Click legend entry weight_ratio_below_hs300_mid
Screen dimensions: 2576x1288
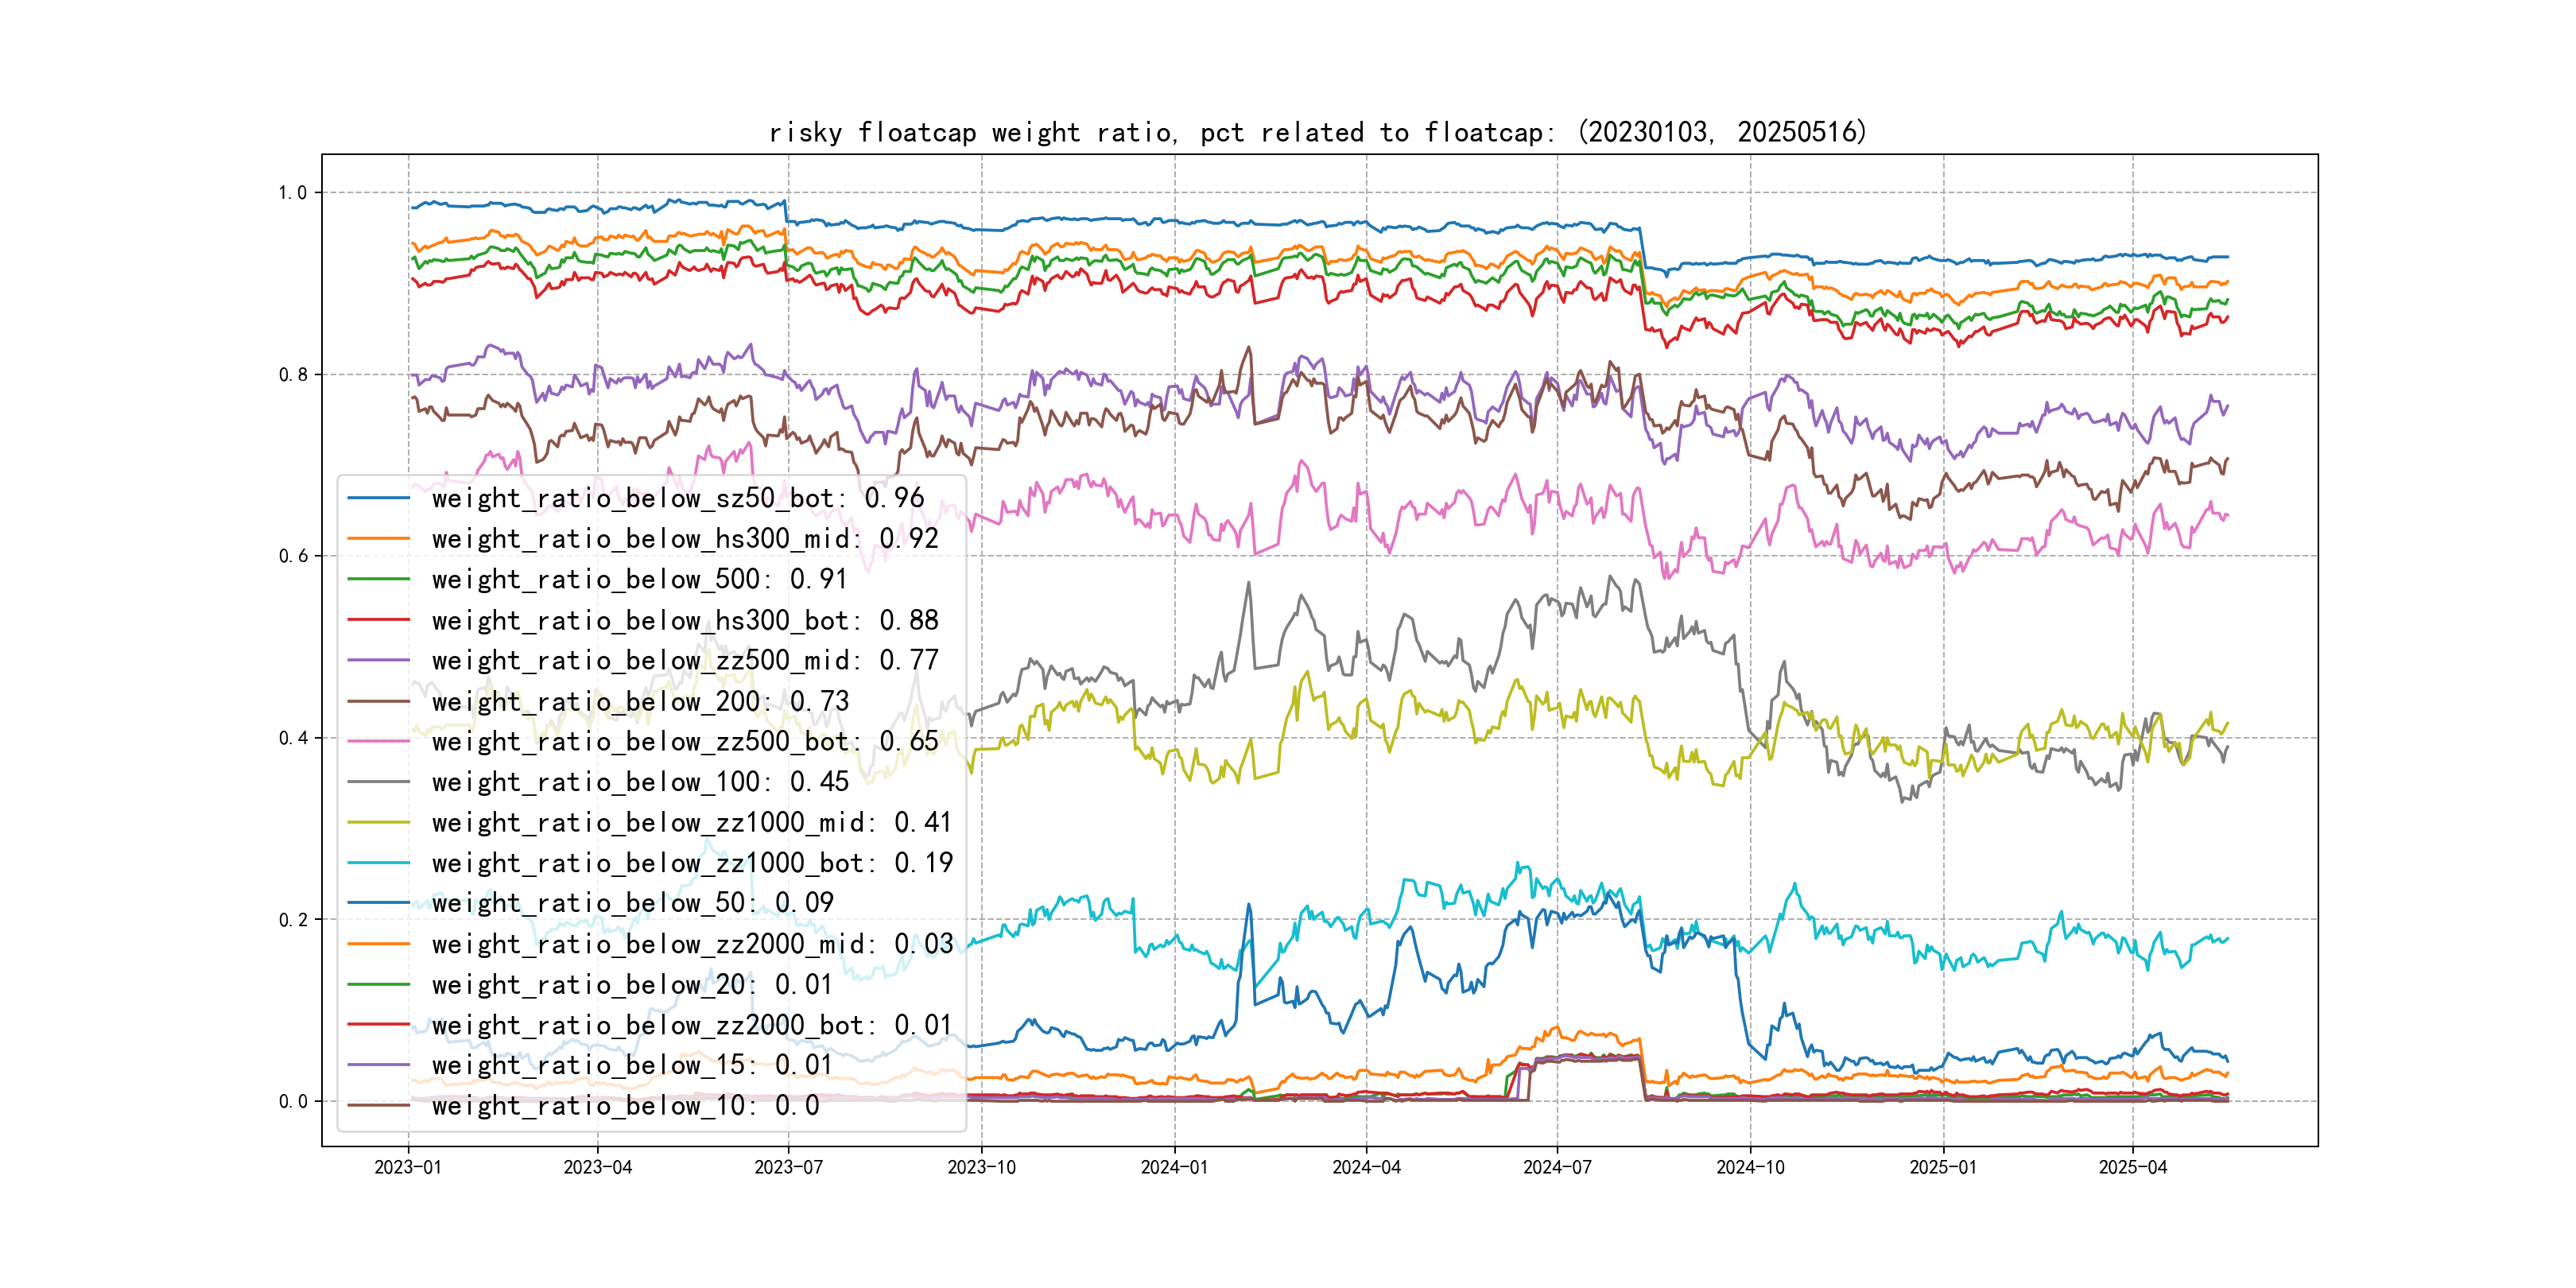pyautogui.click(x=684, y=539)
